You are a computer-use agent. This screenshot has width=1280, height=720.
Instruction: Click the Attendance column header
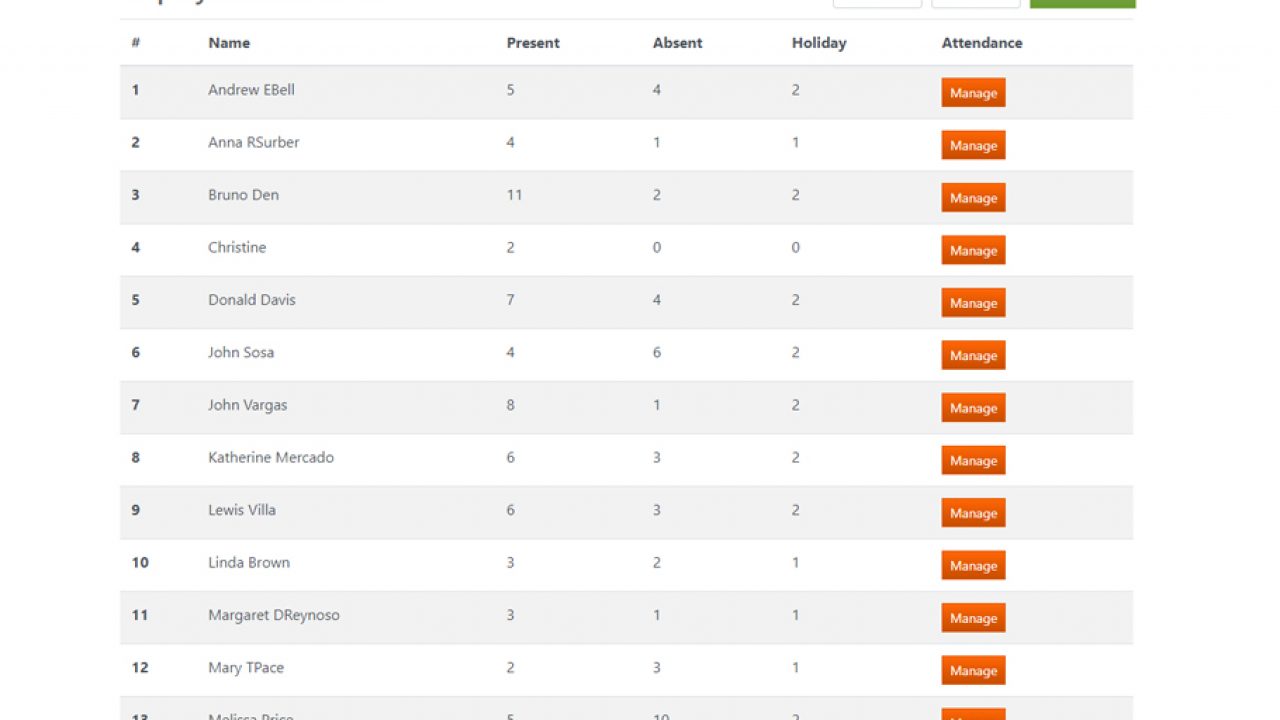(x=982, y=43)
